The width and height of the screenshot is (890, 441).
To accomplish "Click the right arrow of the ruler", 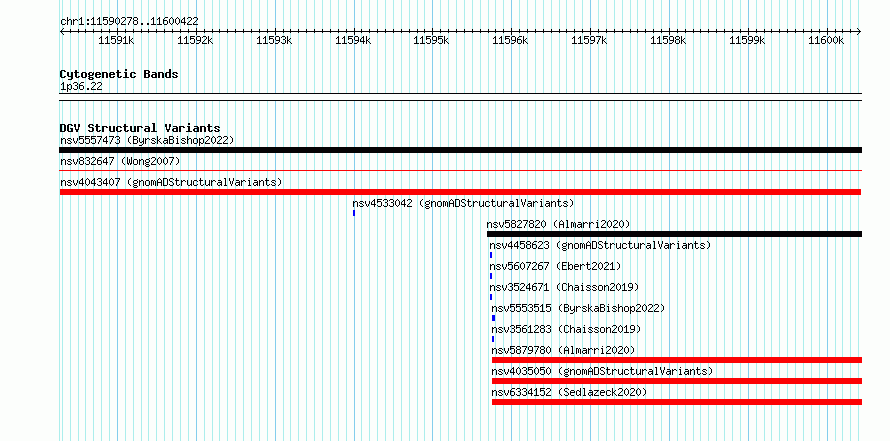I will click(x=859, y=31).
